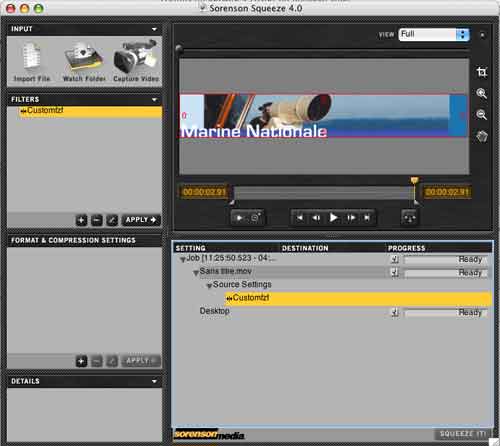Select the crop tool beside the preview
Image resolution: width=500 pixels, height=446 pixels.
tap(482, 72)
